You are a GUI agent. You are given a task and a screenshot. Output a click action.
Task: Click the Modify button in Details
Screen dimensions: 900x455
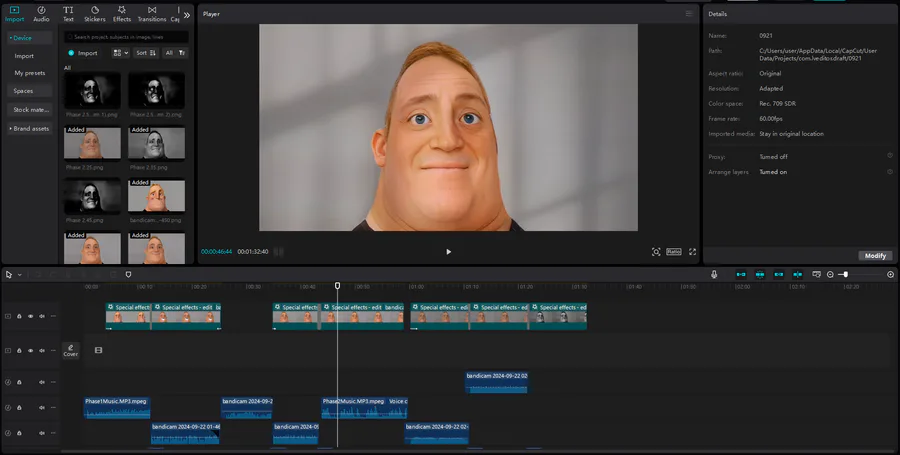[875, 256]
